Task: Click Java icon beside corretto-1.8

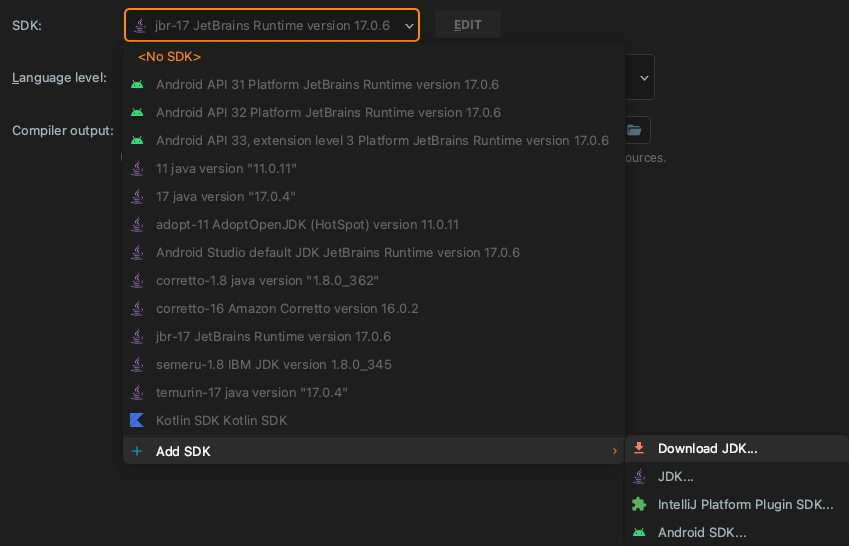Action: click(x=138, y=281)
